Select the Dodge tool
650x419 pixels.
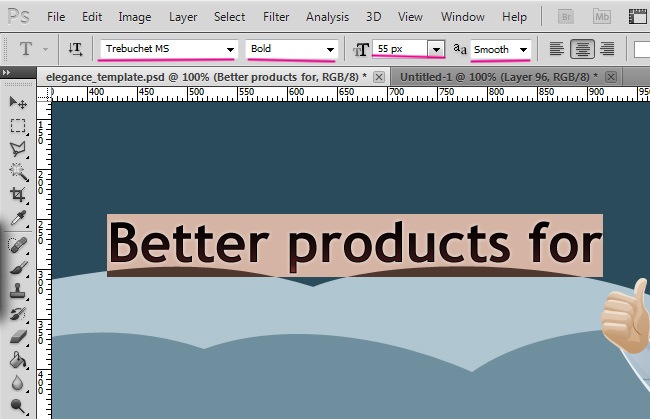pos(18,406)
